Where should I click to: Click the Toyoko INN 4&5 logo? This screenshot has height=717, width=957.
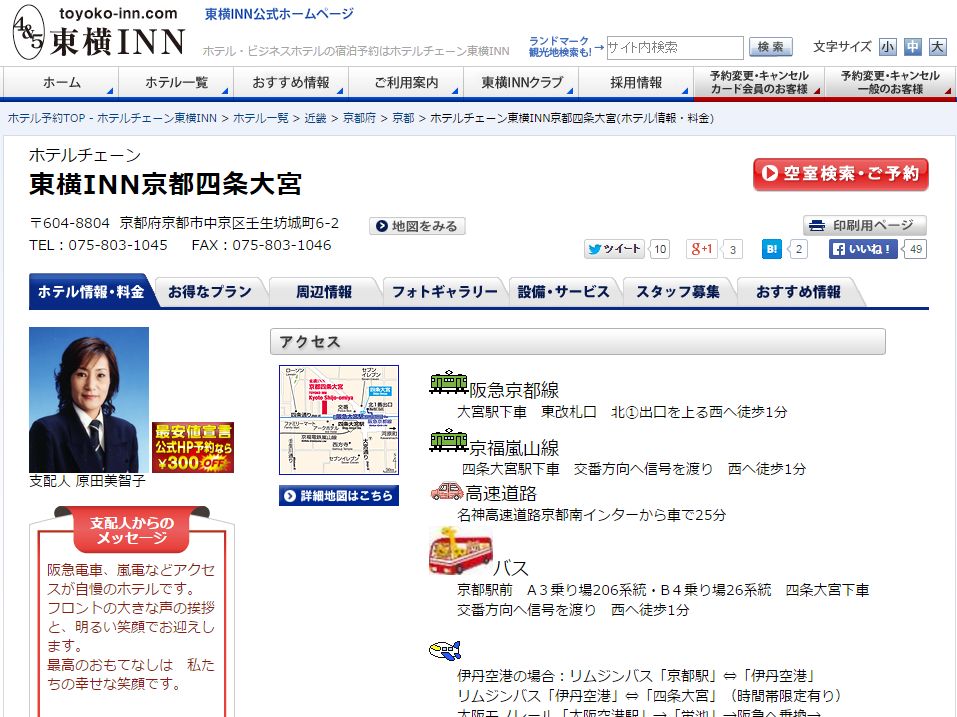tap(99, 32)
